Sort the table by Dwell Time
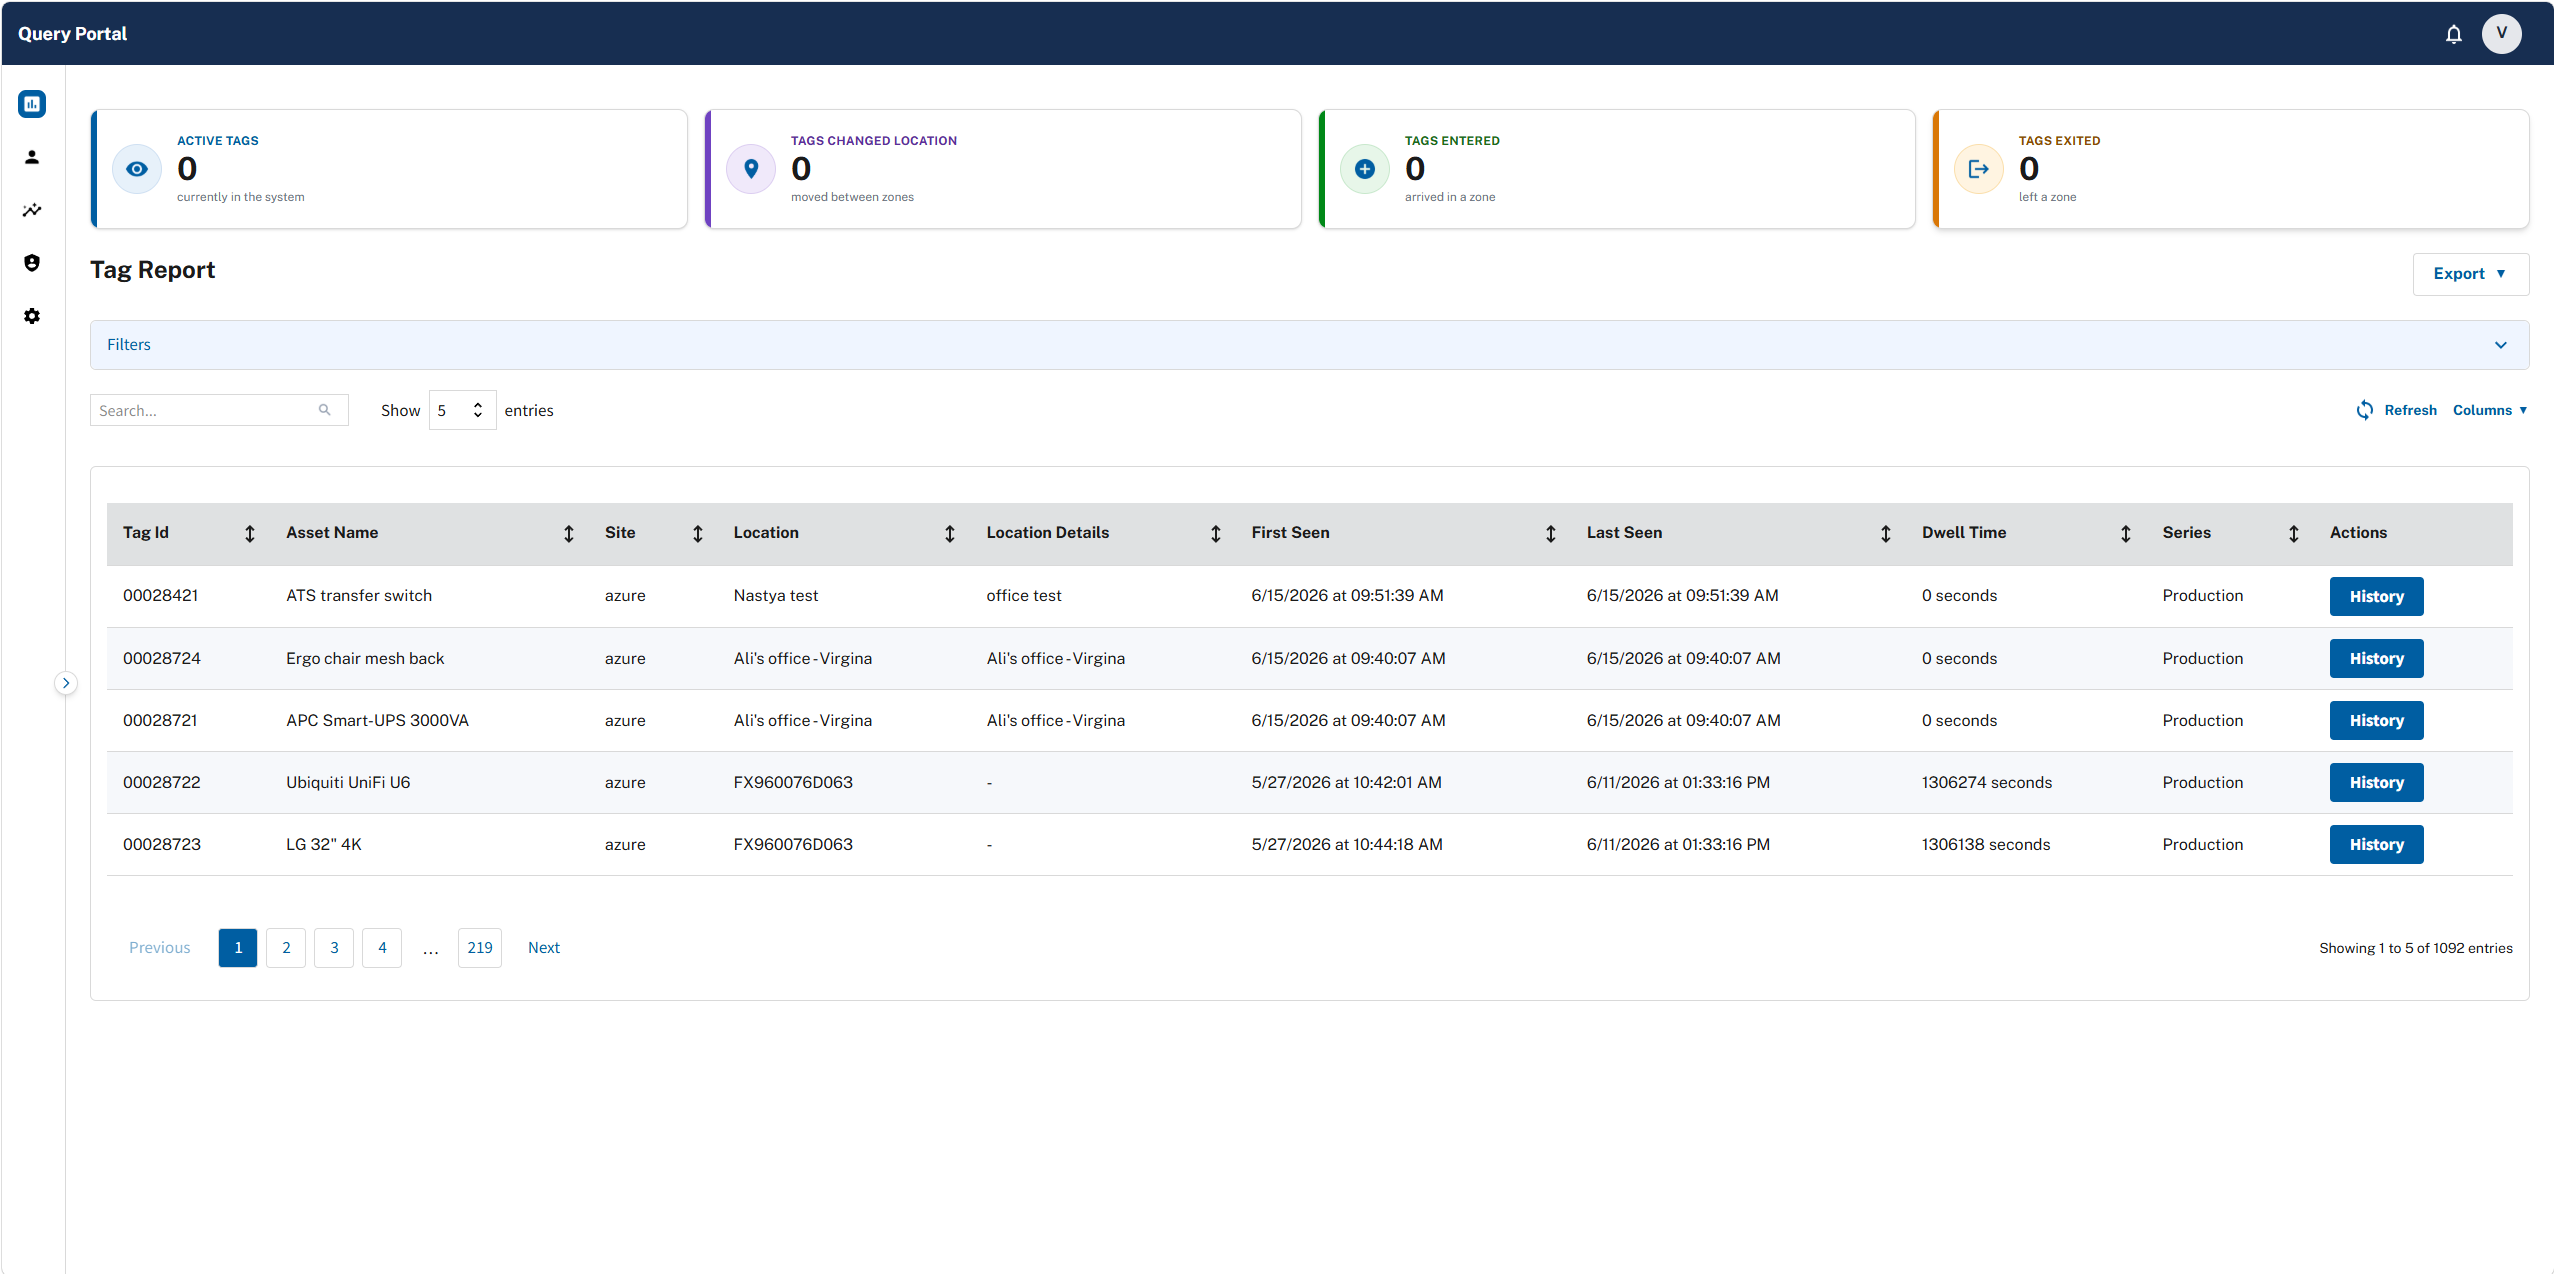The width and height of the screenshot is (2554, 1274). pyautogui.click(x=2125, y=534)
